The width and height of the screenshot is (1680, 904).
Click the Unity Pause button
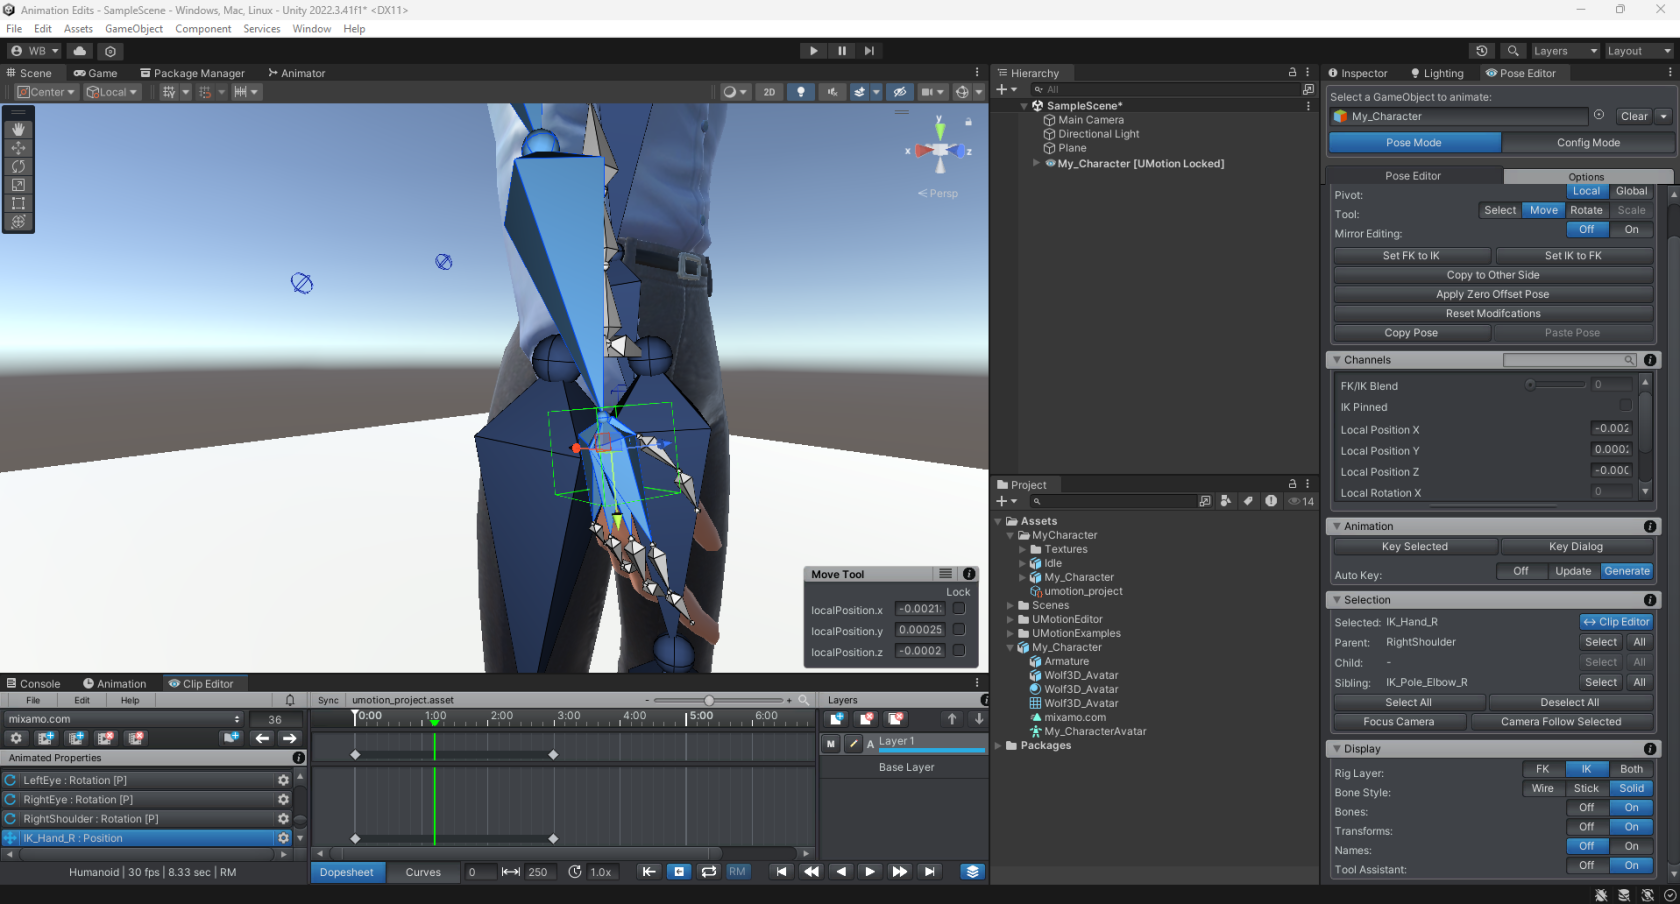click(842, 51)
